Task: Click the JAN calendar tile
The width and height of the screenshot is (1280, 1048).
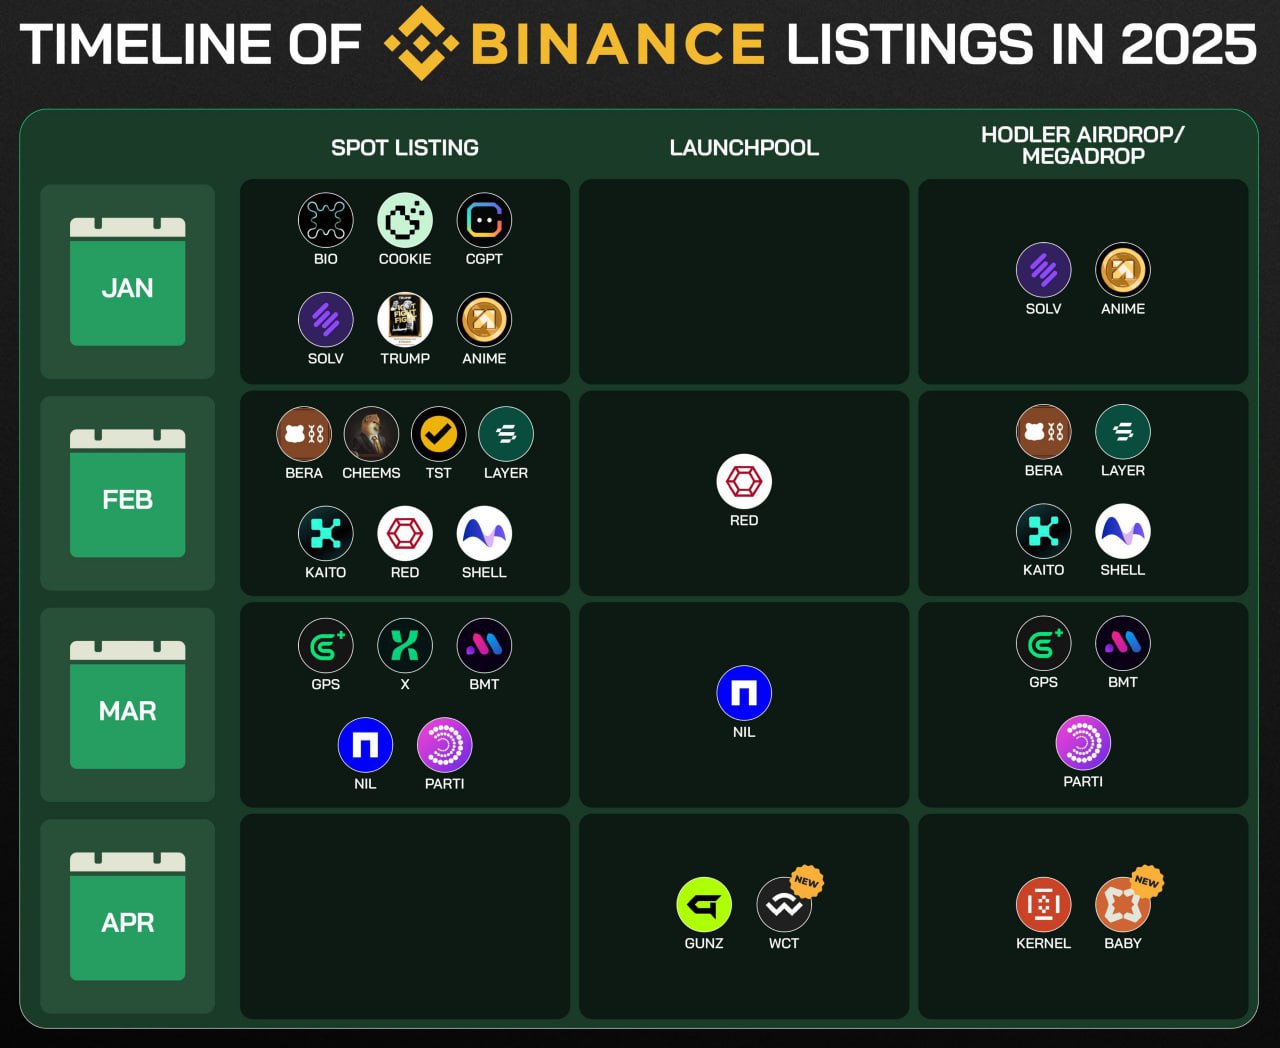Action: (128, 282)
